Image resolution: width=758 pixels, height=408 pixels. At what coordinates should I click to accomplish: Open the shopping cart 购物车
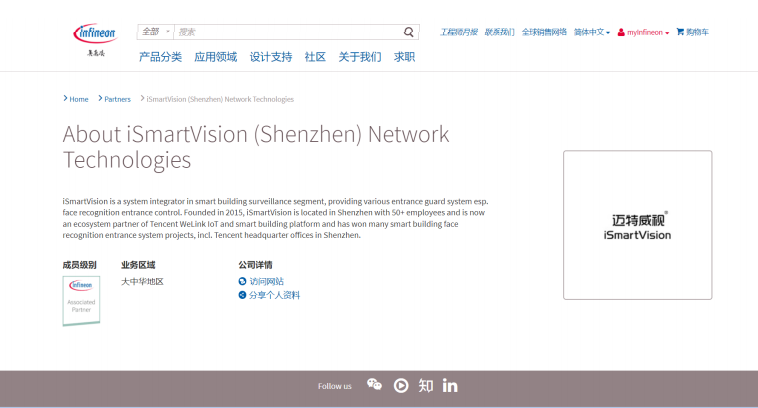[692, 32]
